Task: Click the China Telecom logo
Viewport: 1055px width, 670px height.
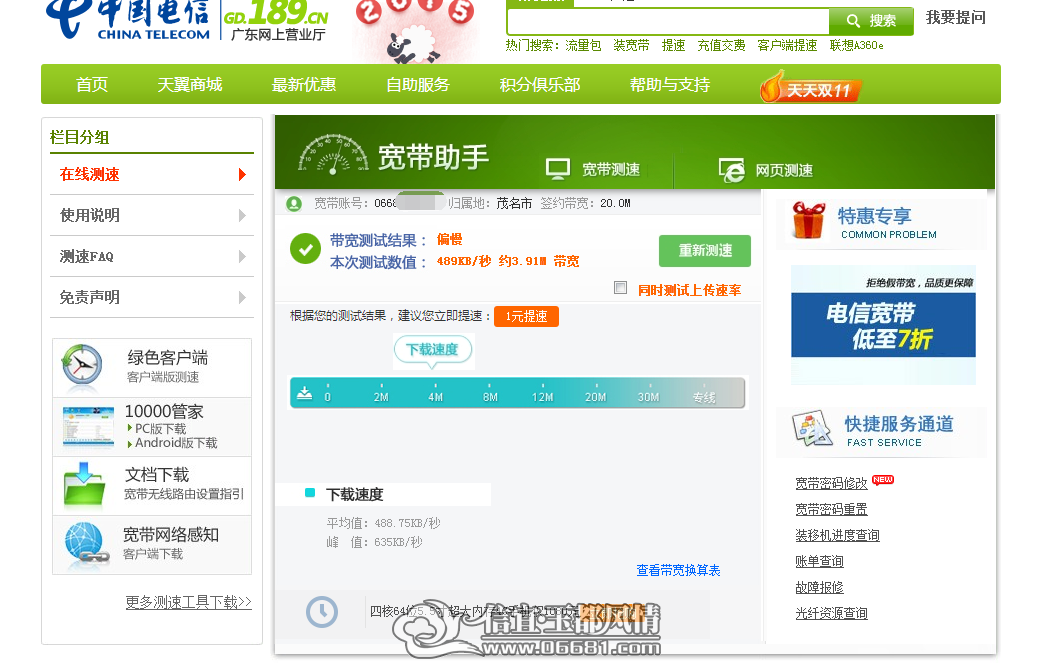Action: tap(128, 19)
